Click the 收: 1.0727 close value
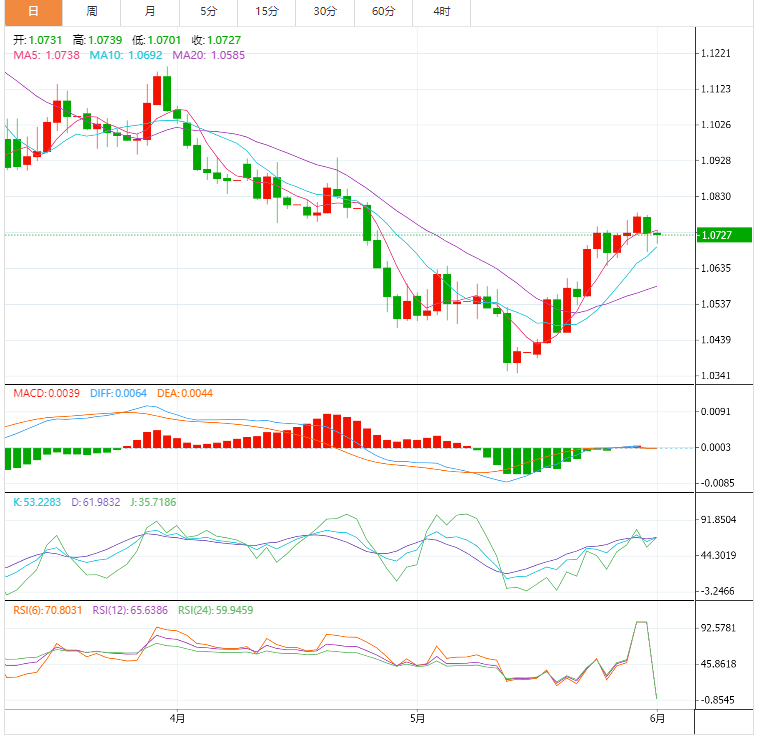 (216, 40)
